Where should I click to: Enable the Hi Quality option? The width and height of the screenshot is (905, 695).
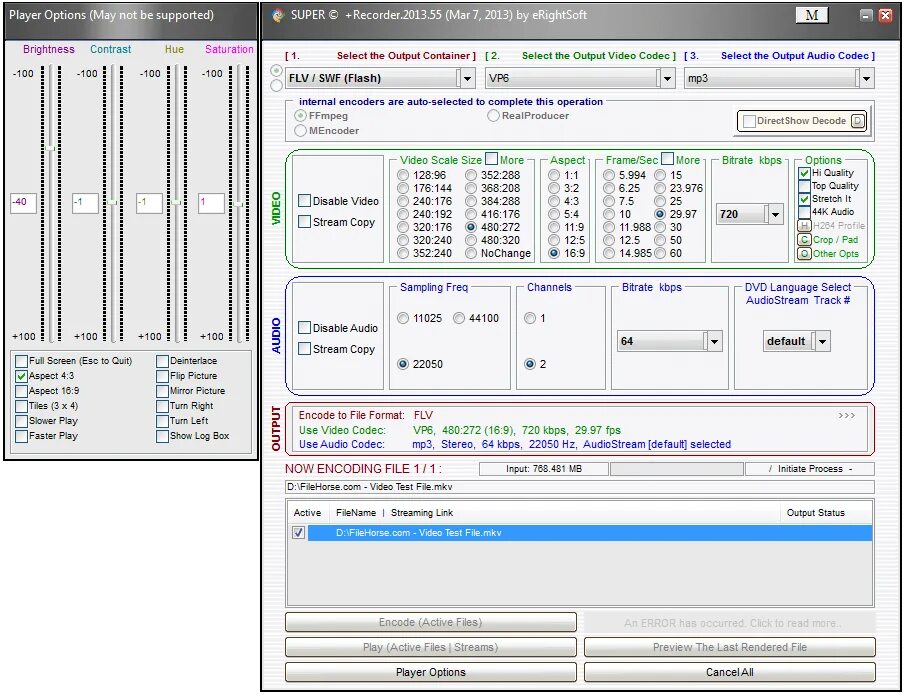click(x=804, y=173)
